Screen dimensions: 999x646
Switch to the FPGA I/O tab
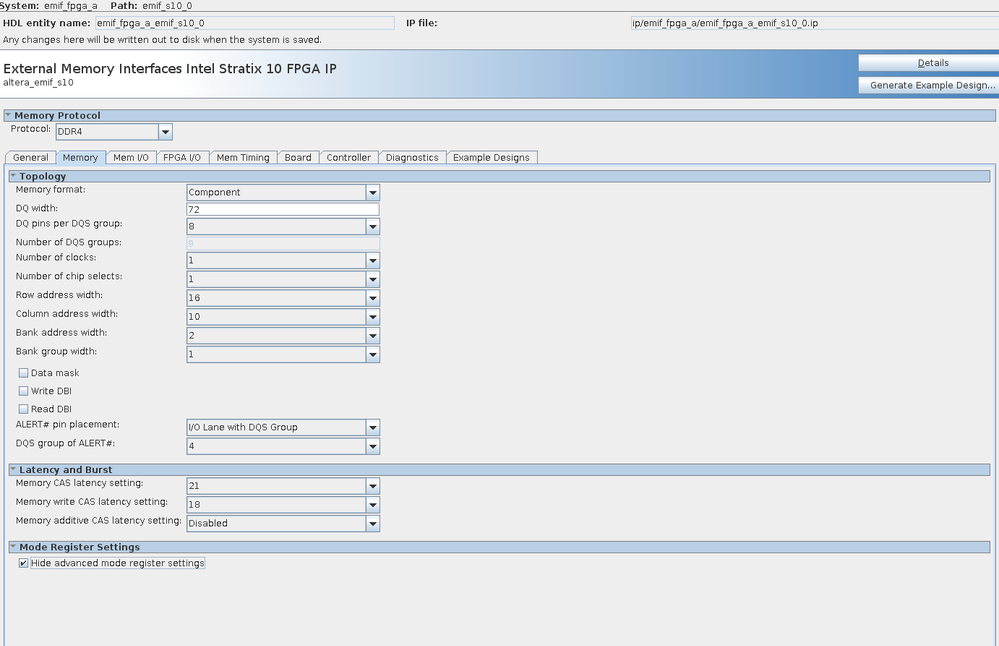point(182,157)
